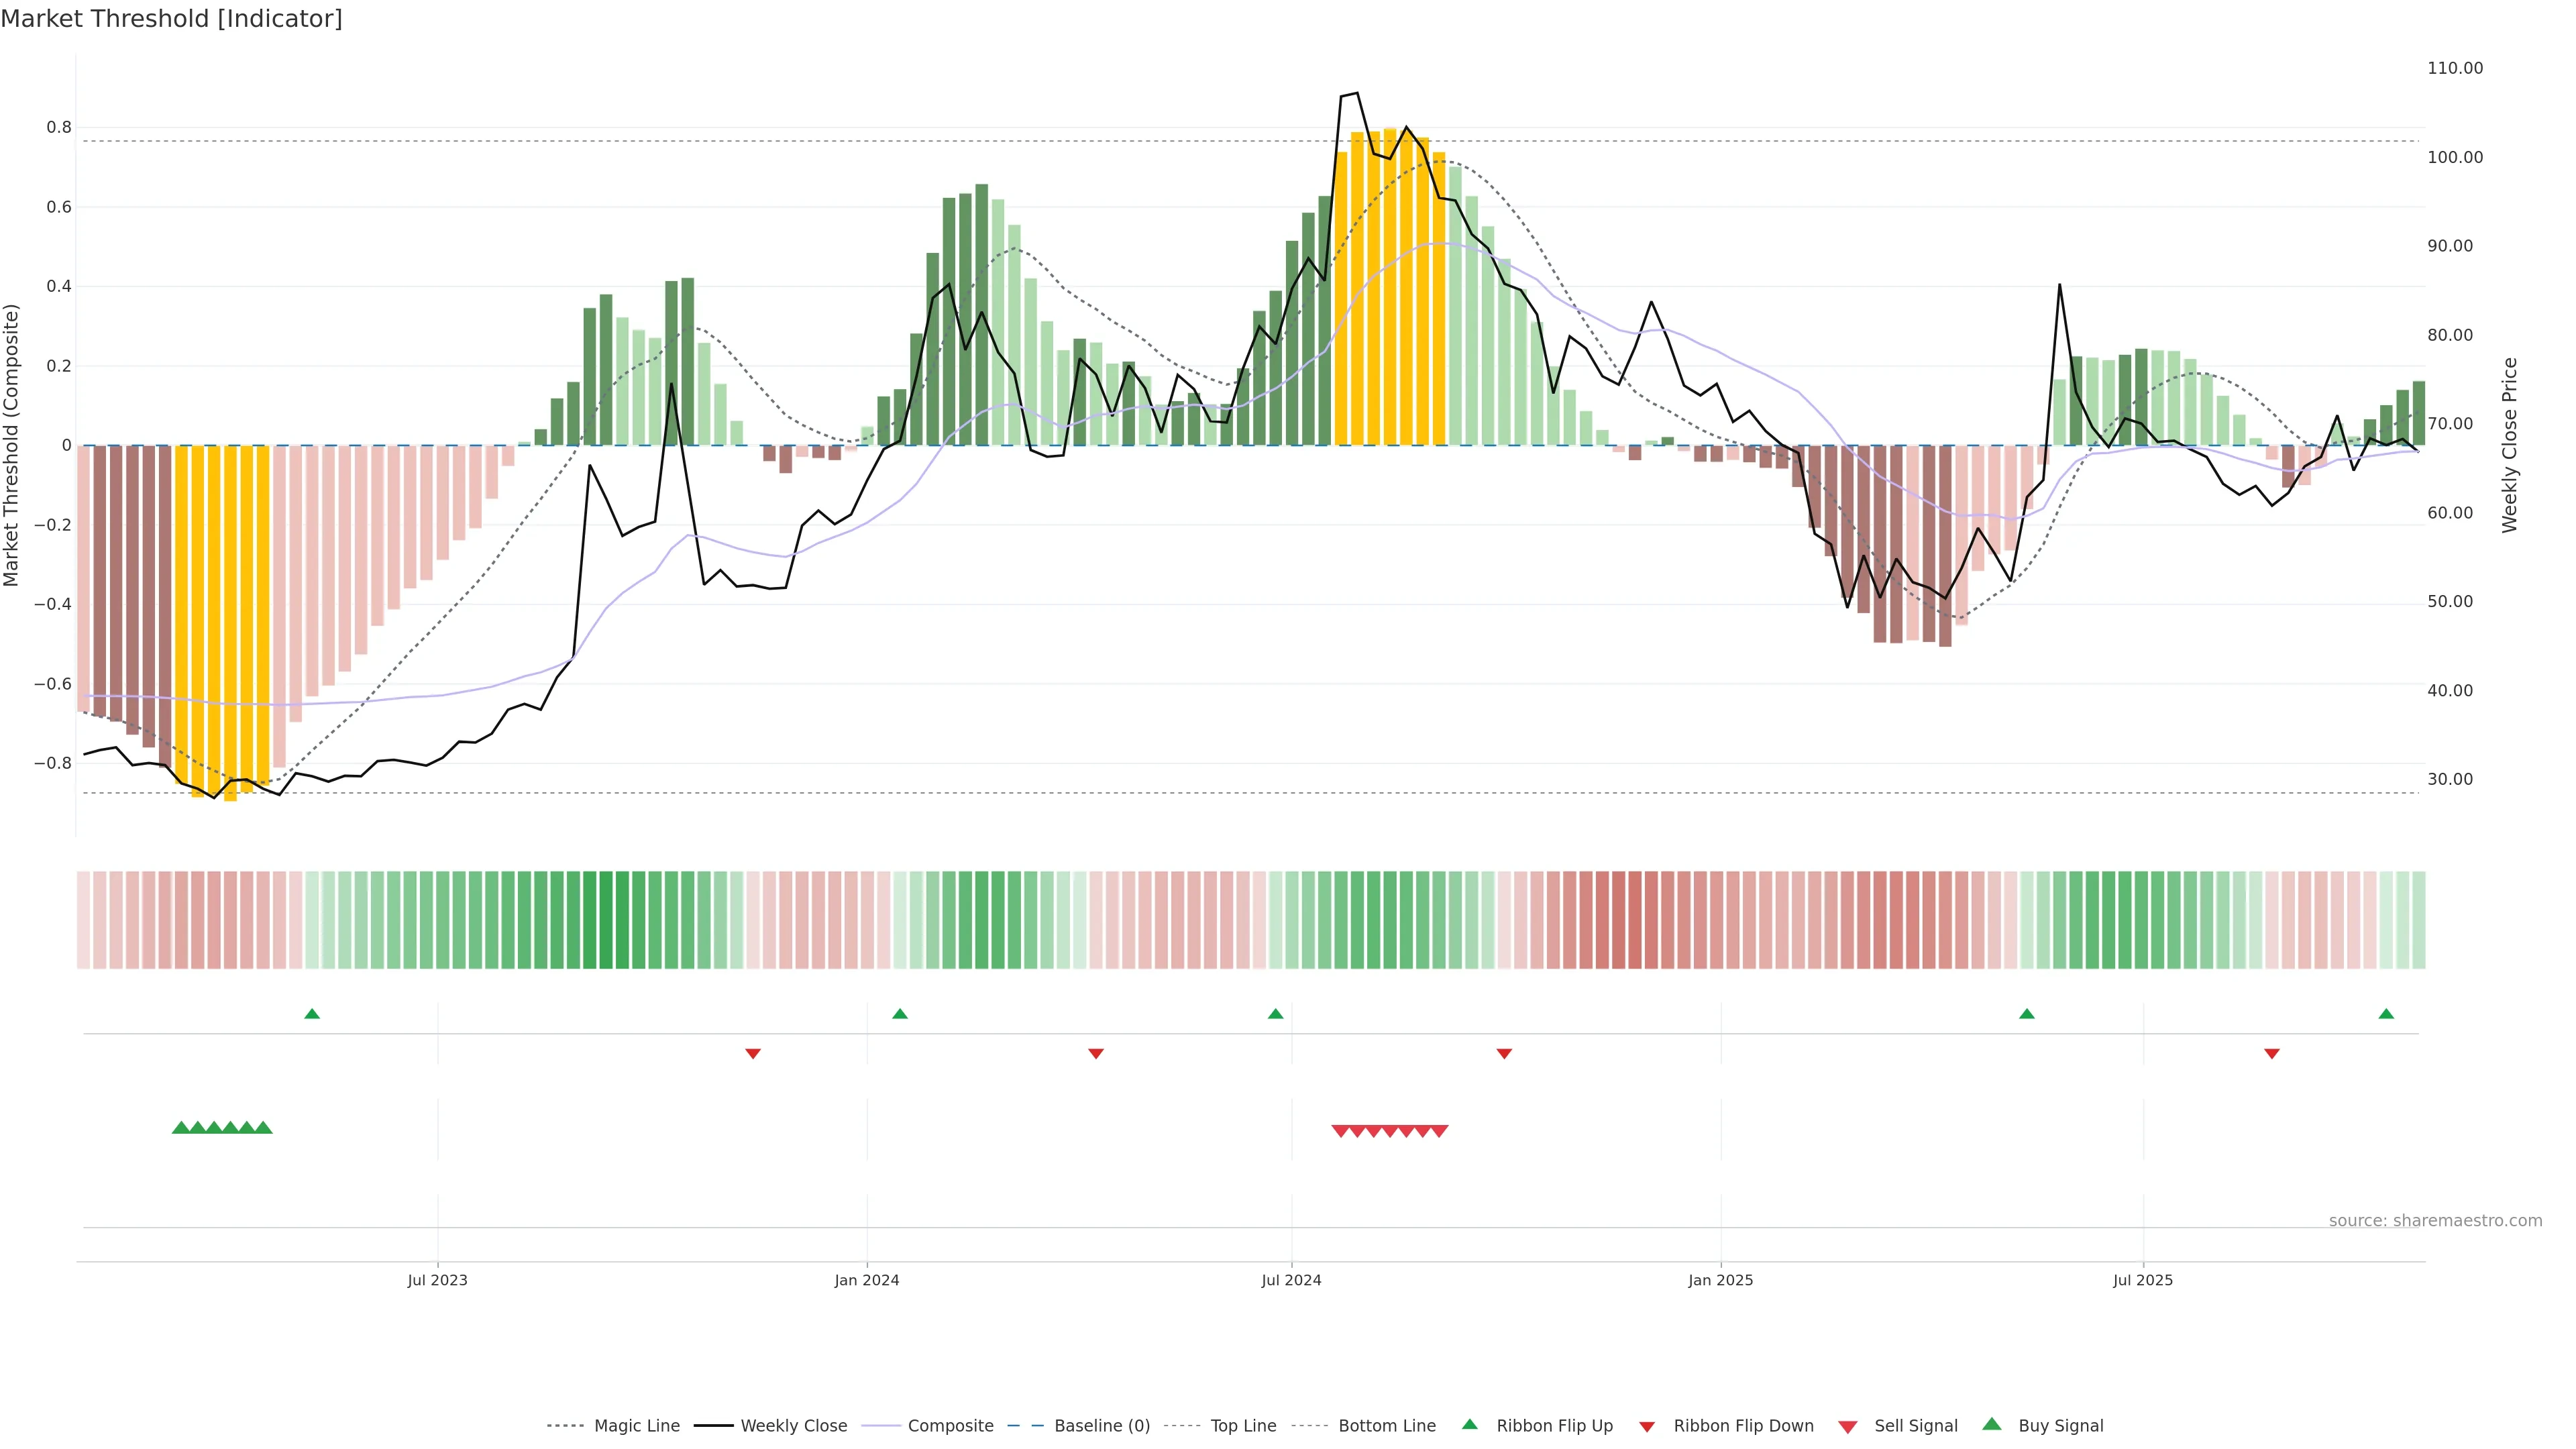Click the last green ribbon flip up marker
Image resolution: width=2576 pixels, height=1449 pixels.
(x=2386, y=1014)
